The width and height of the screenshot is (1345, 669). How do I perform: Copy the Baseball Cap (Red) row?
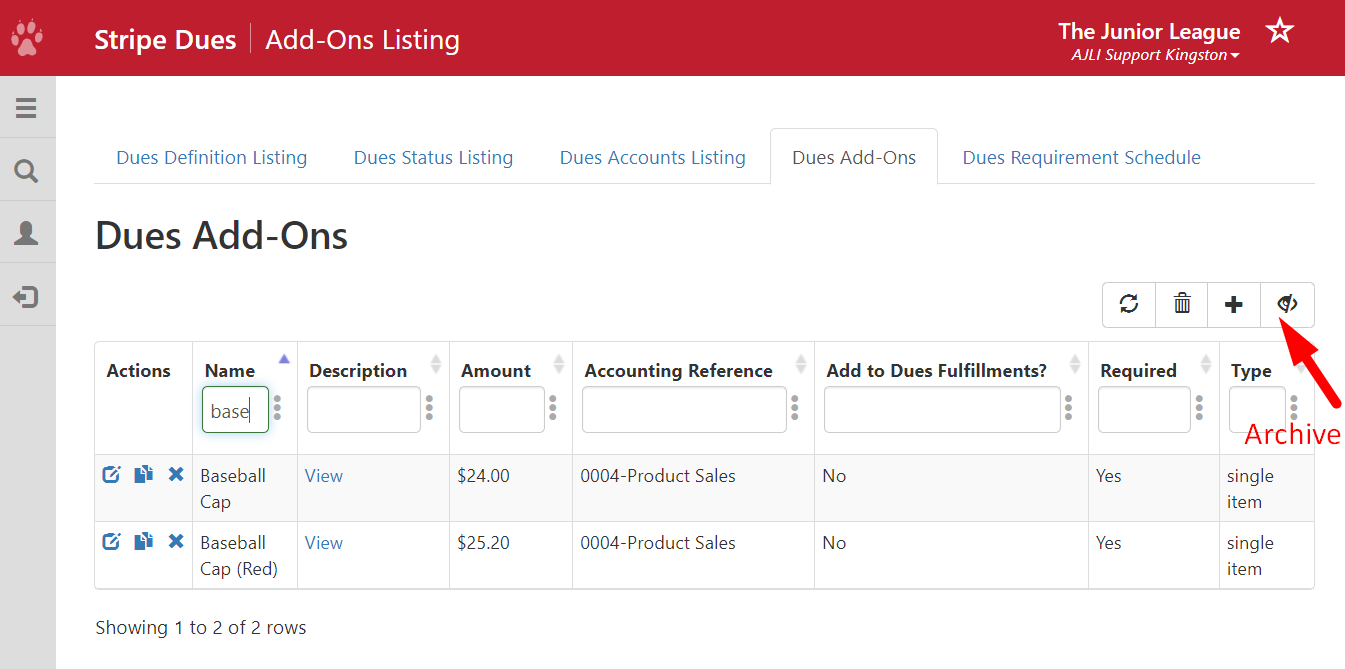coord(144,542)
